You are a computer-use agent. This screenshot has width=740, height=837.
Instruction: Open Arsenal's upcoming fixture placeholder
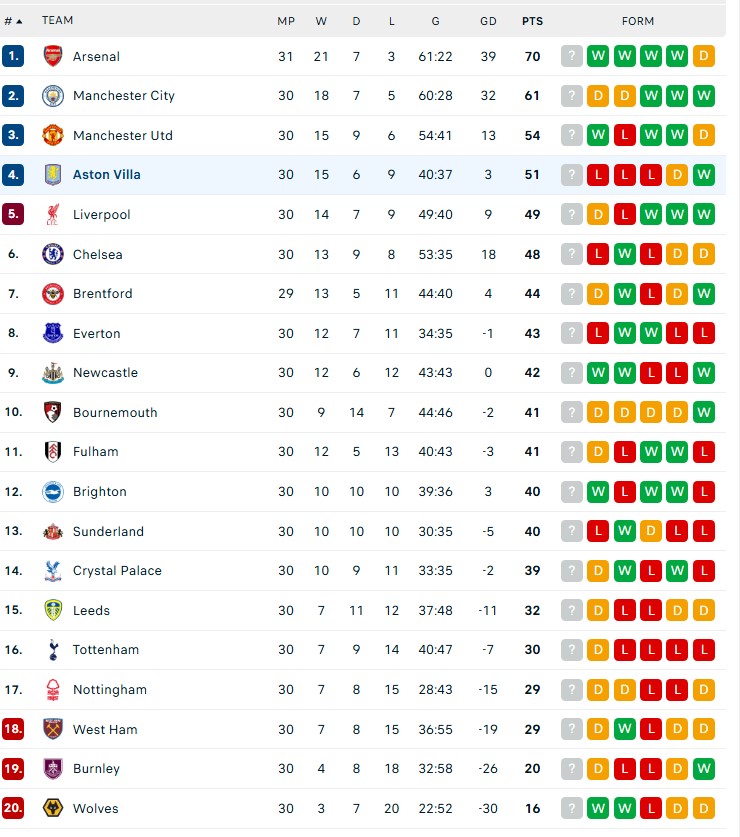571,56
